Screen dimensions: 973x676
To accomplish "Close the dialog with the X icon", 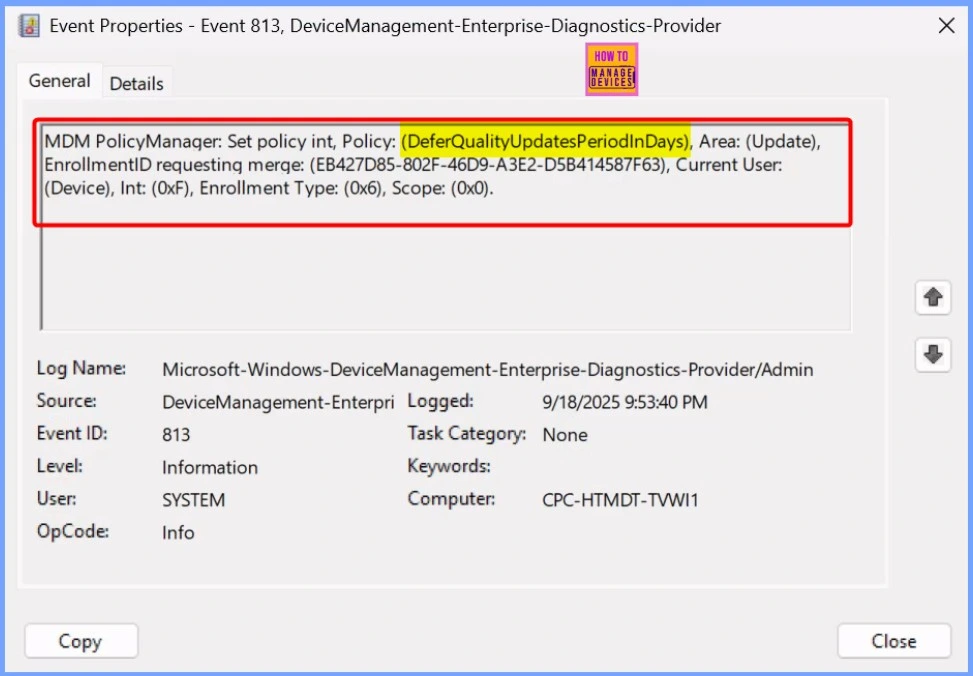I will click(x=945, y=26).
